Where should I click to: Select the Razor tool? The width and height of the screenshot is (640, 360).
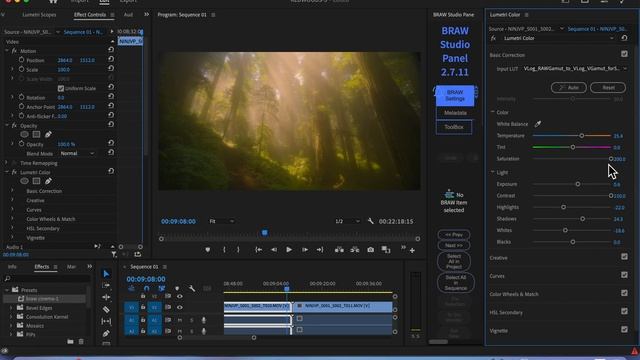point(106,310)
